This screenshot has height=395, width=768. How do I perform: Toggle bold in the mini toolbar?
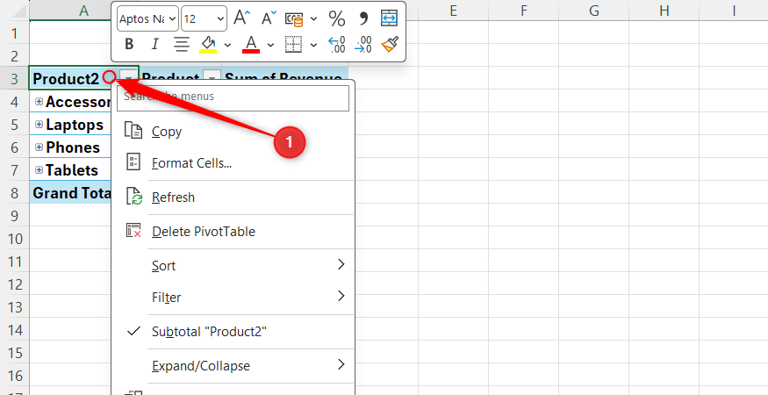(x=129, y=45)
